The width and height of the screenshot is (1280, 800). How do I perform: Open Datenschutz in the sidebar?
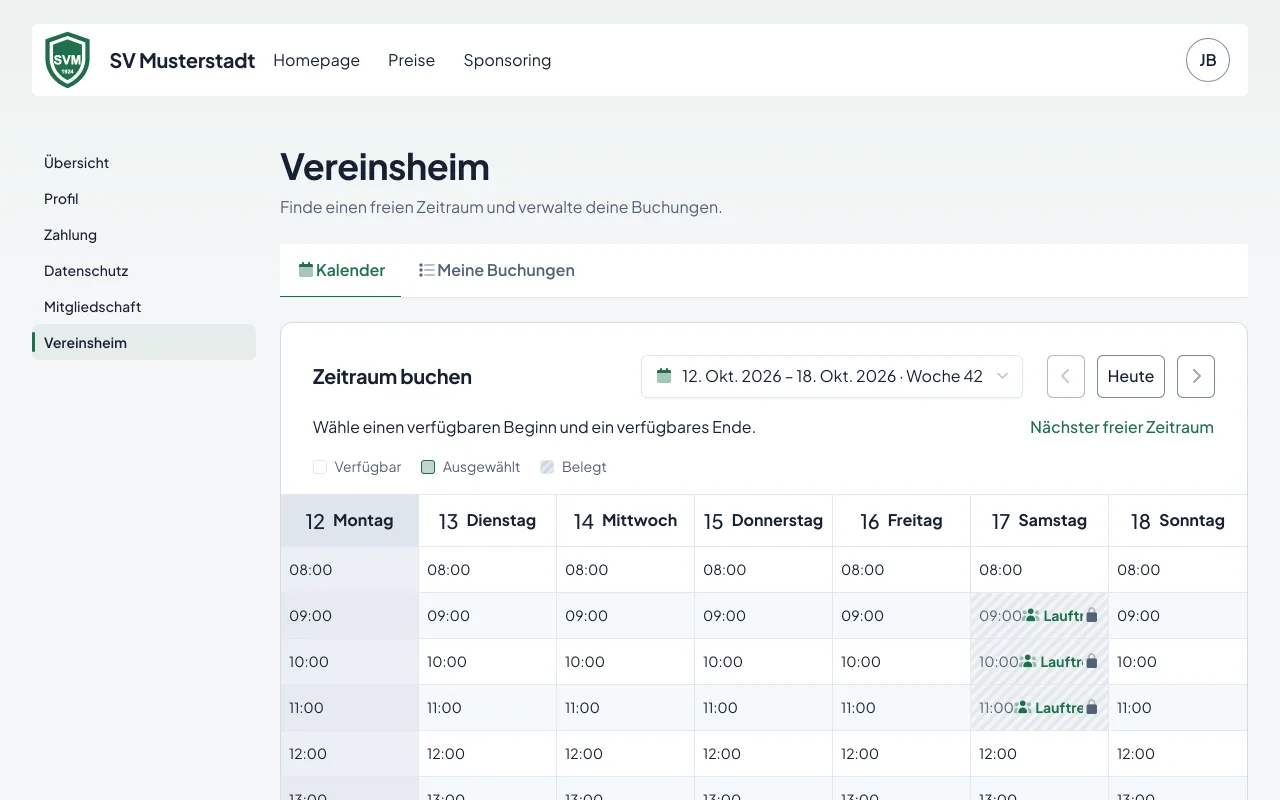[x=144, y=270]
